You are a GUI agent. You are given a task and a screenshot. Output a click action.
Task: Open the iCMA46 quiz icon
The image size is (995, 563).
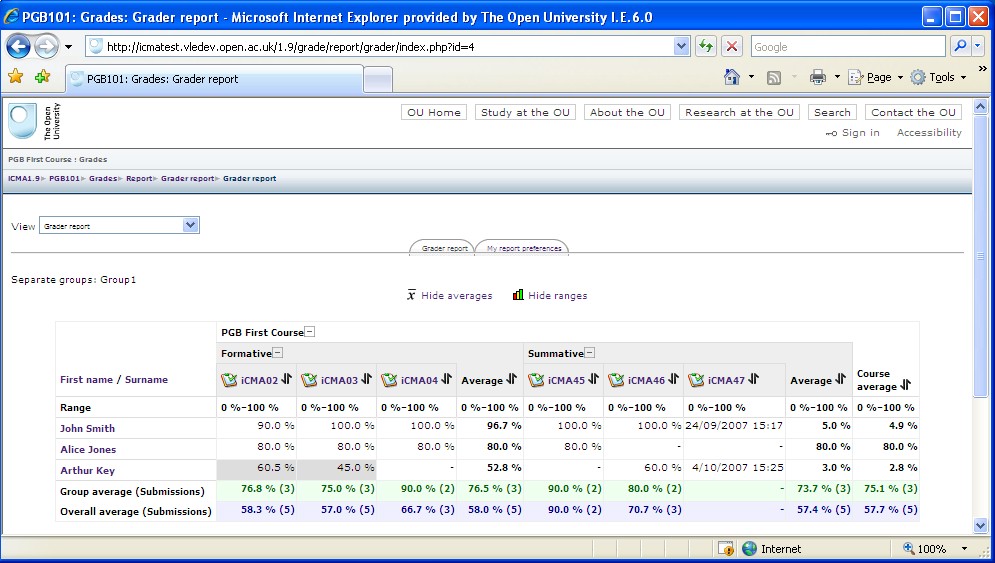(x=616, y=380)
